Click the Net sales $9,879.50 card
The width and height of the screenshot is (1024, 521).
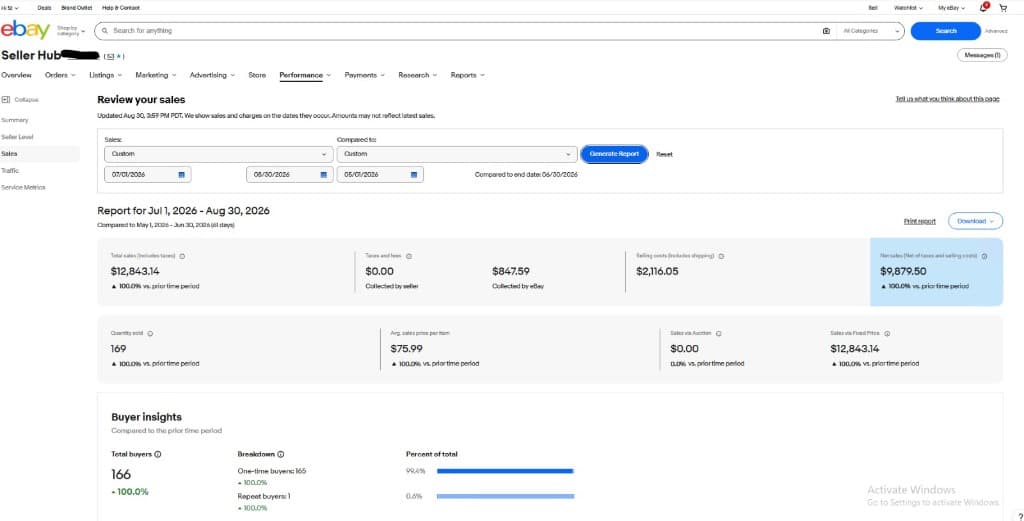click(936, 272)
